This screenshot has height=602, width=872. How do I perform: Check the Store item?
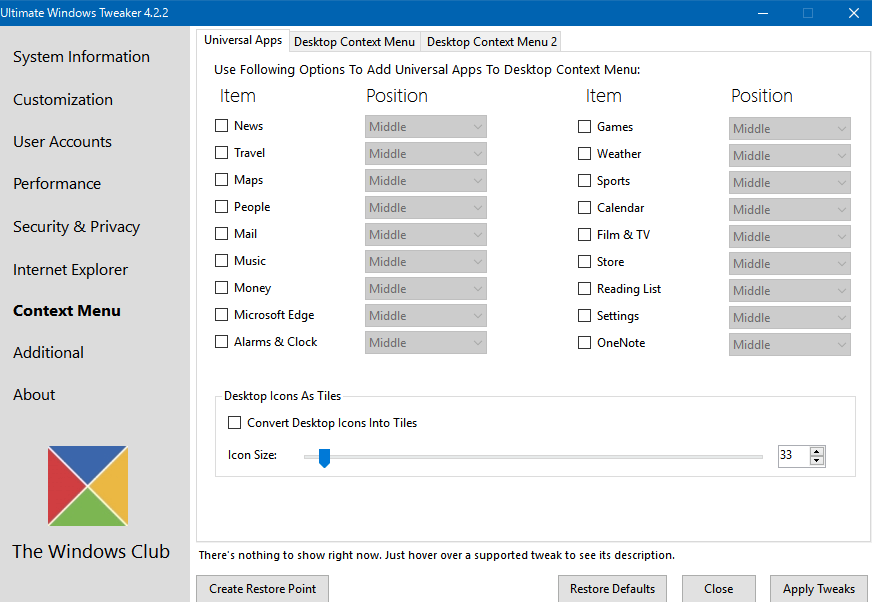coord(584,261)
